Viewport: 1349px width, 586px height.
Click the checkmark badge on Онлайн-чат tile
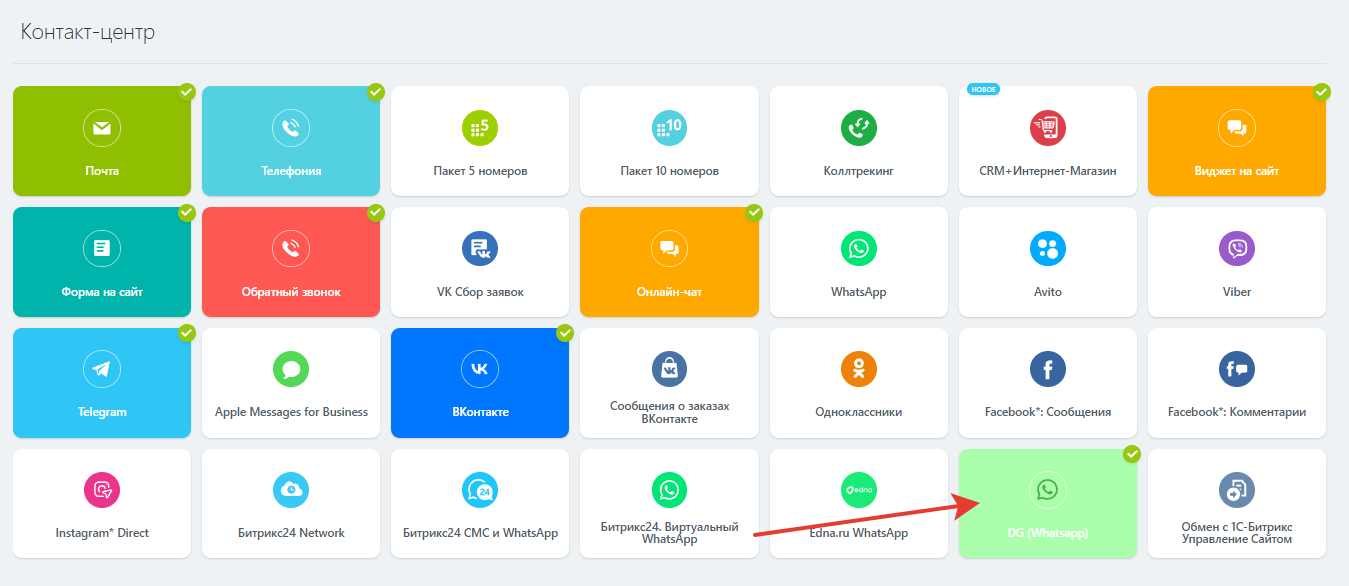(x=754, y=213)
